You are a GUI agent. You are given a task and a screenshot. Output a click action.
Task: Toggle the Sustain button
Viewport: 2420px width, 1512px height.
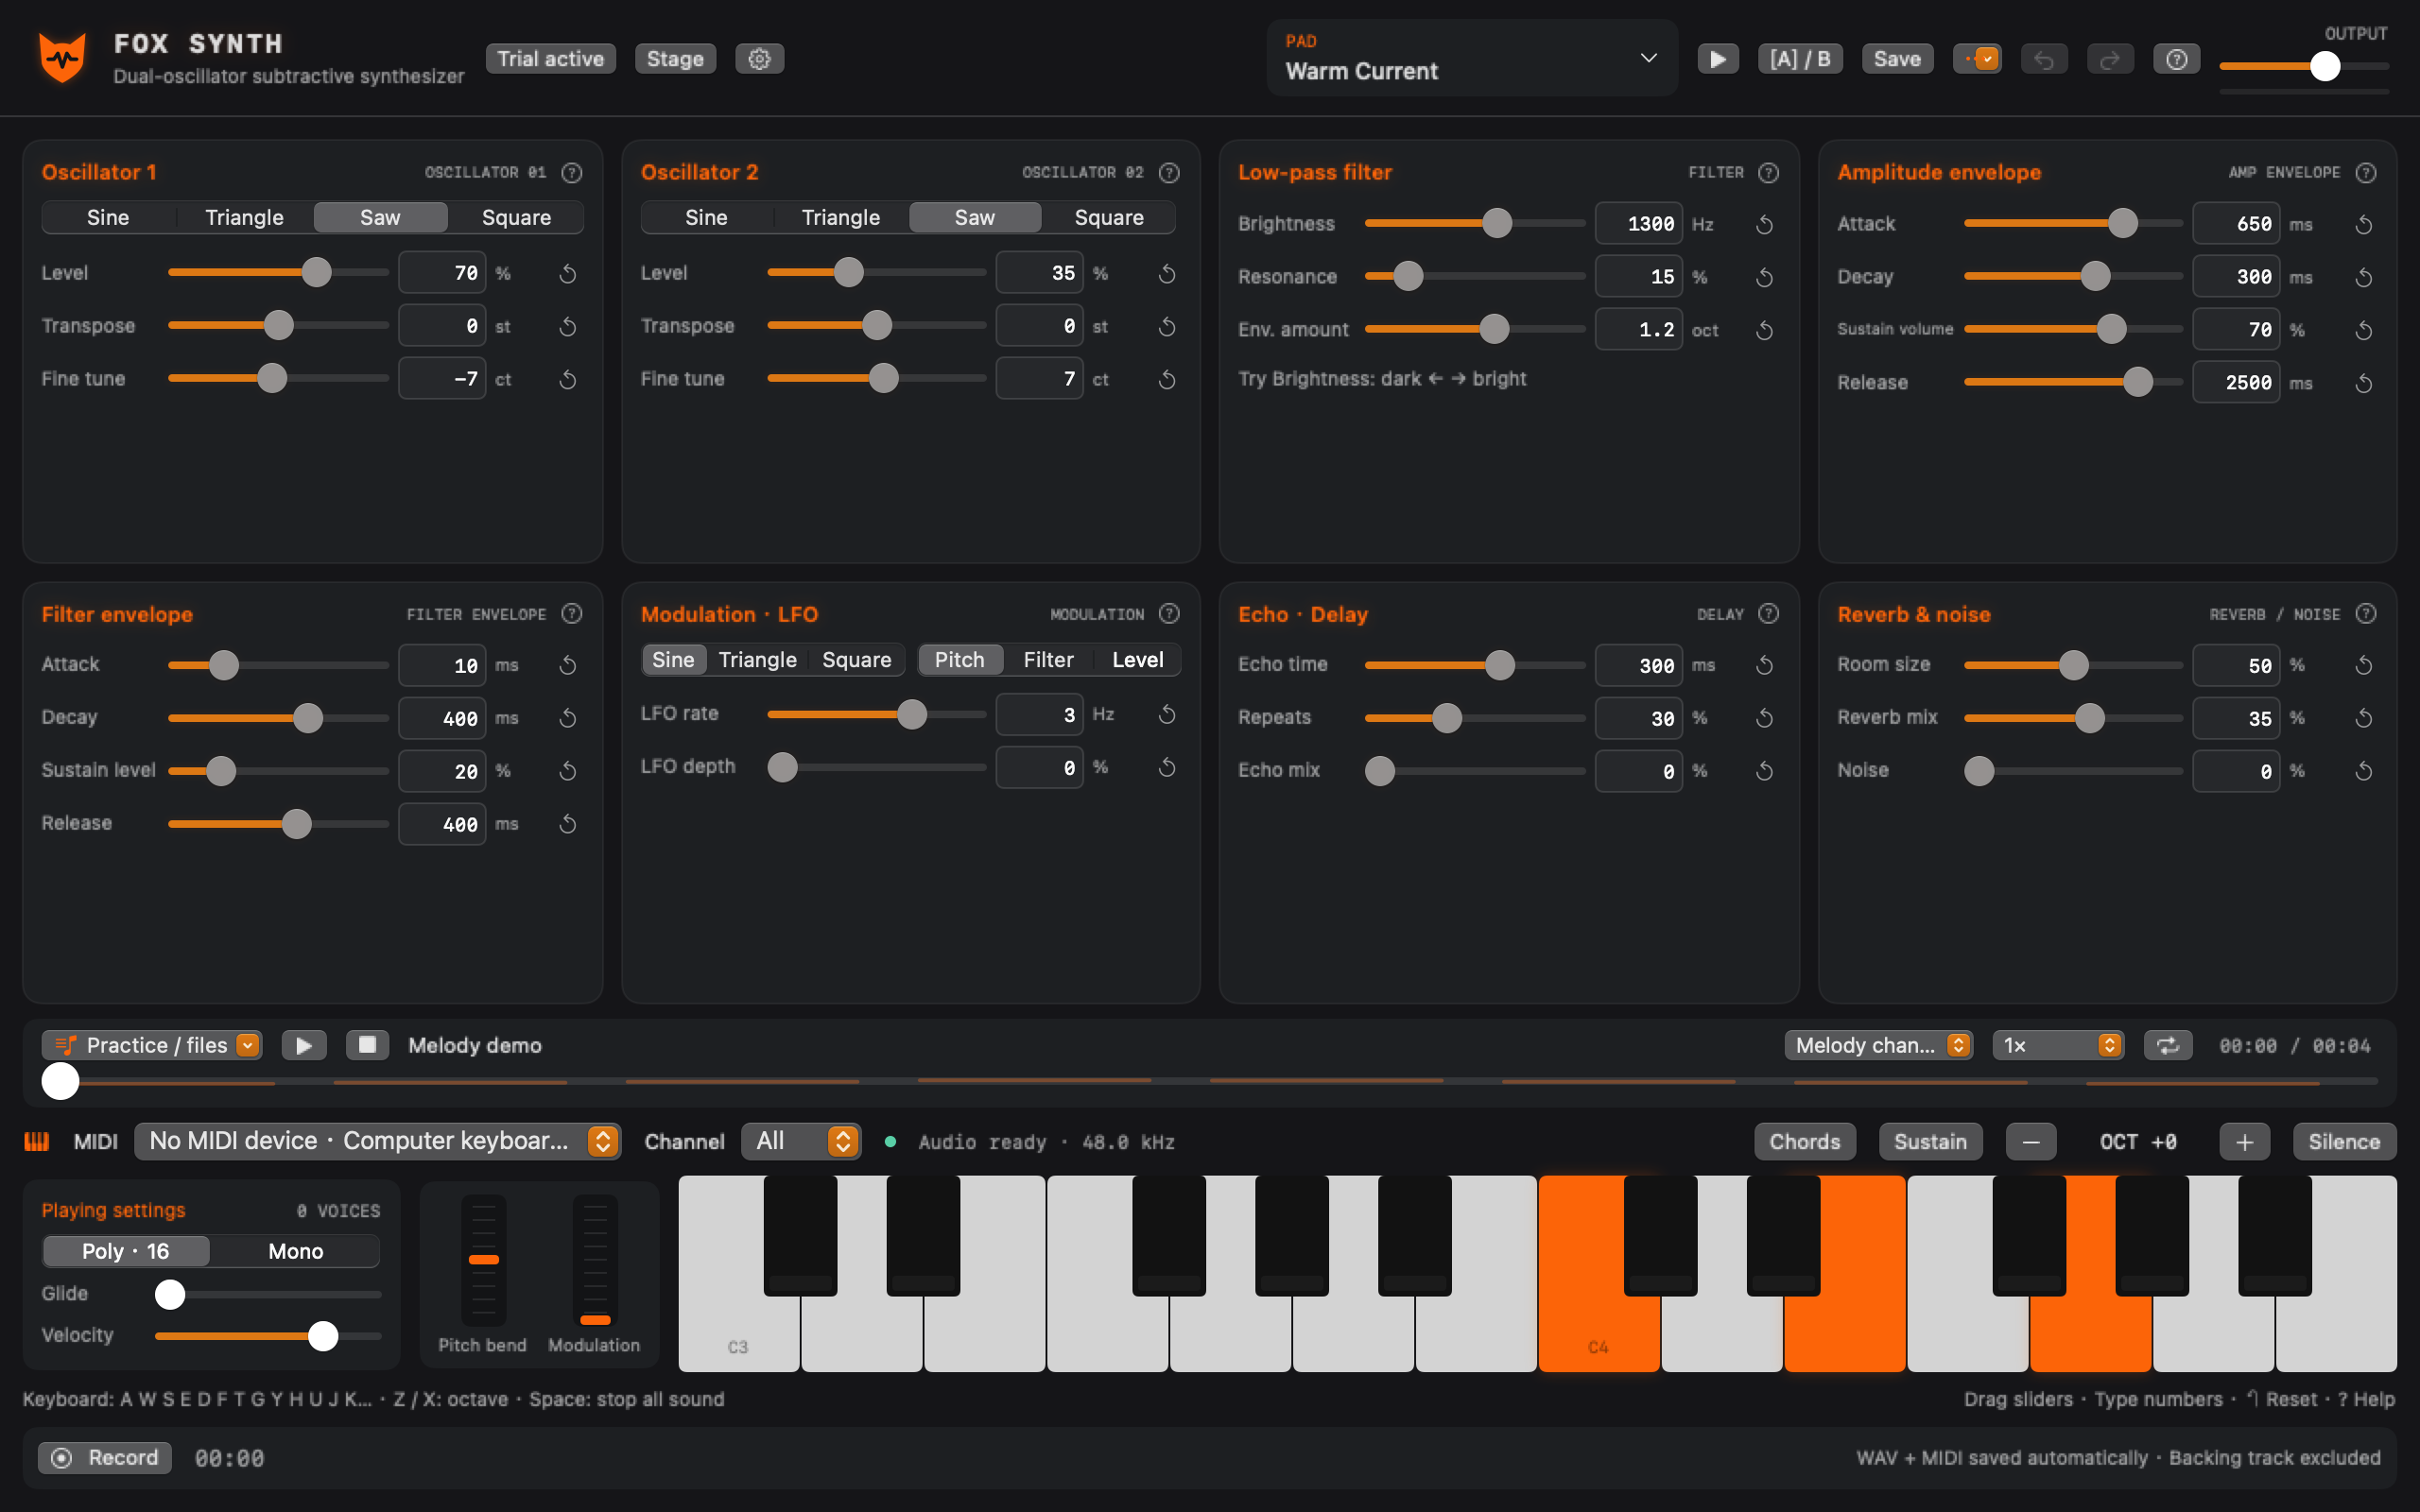1930,1142
